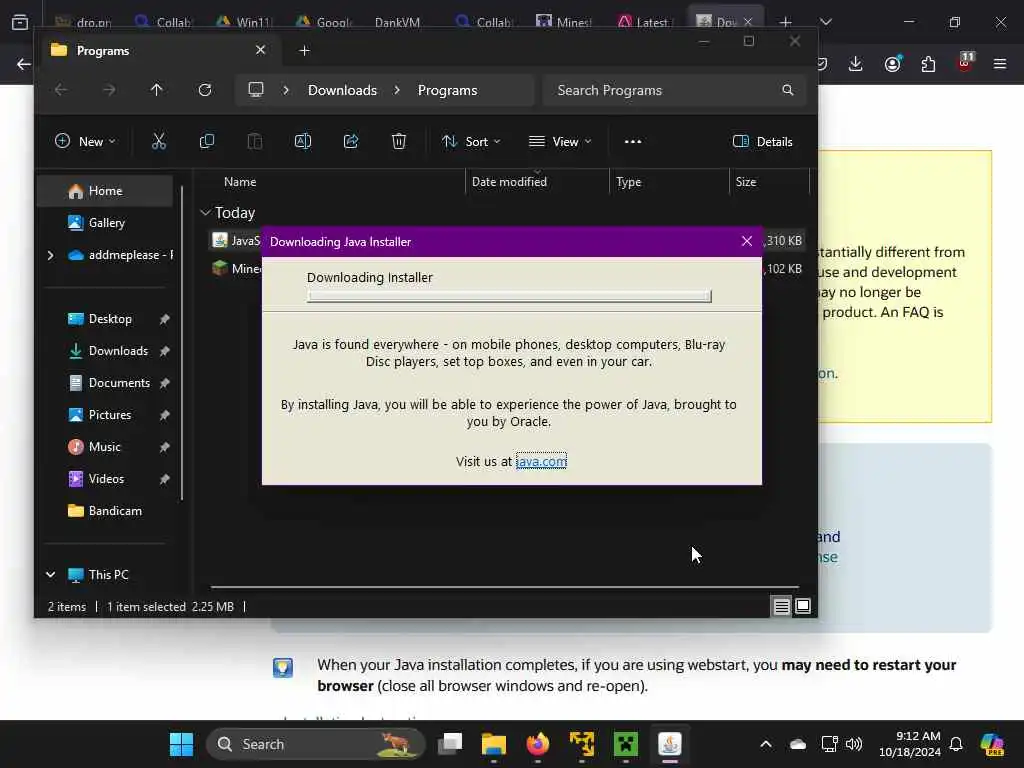Open Firefox extensions puzzle icon
This screenshot has width=1024, height=768.
pos(928,64)
